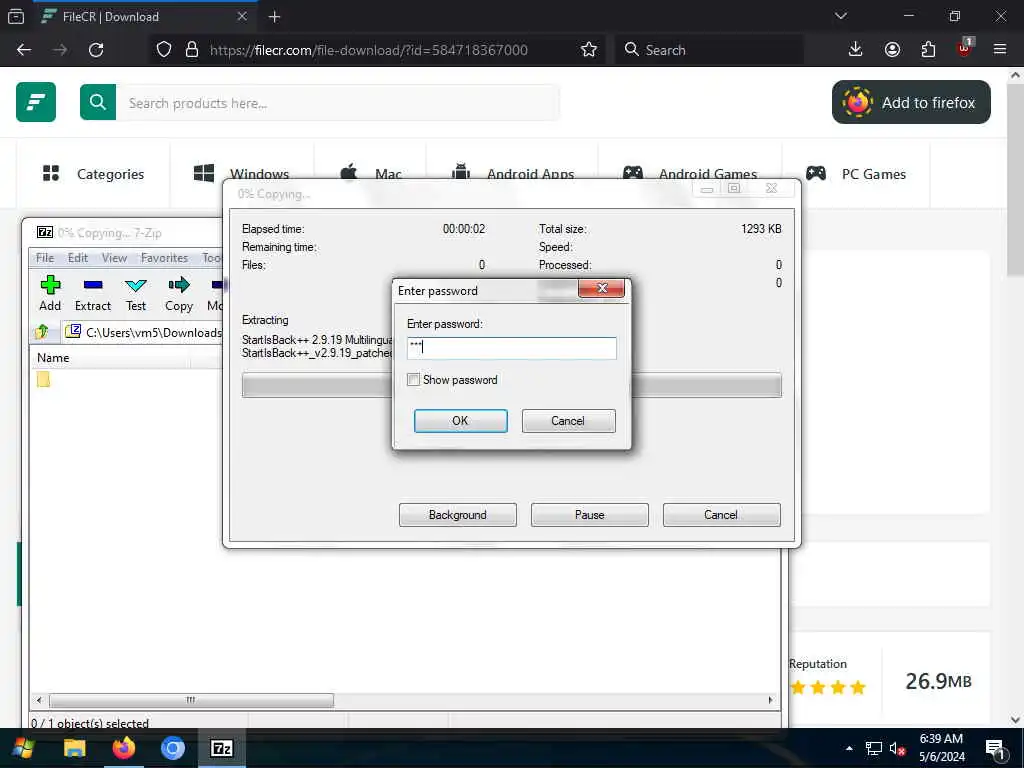
Task: Go back with the browser back arrow
Action: pyautogui.click(x=24, y=50)
